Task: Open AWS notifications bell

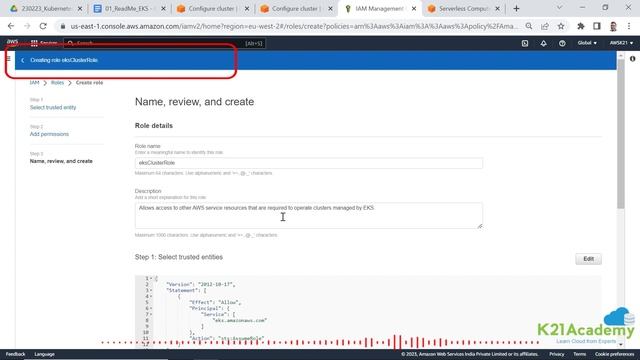Action: [543, 43]
